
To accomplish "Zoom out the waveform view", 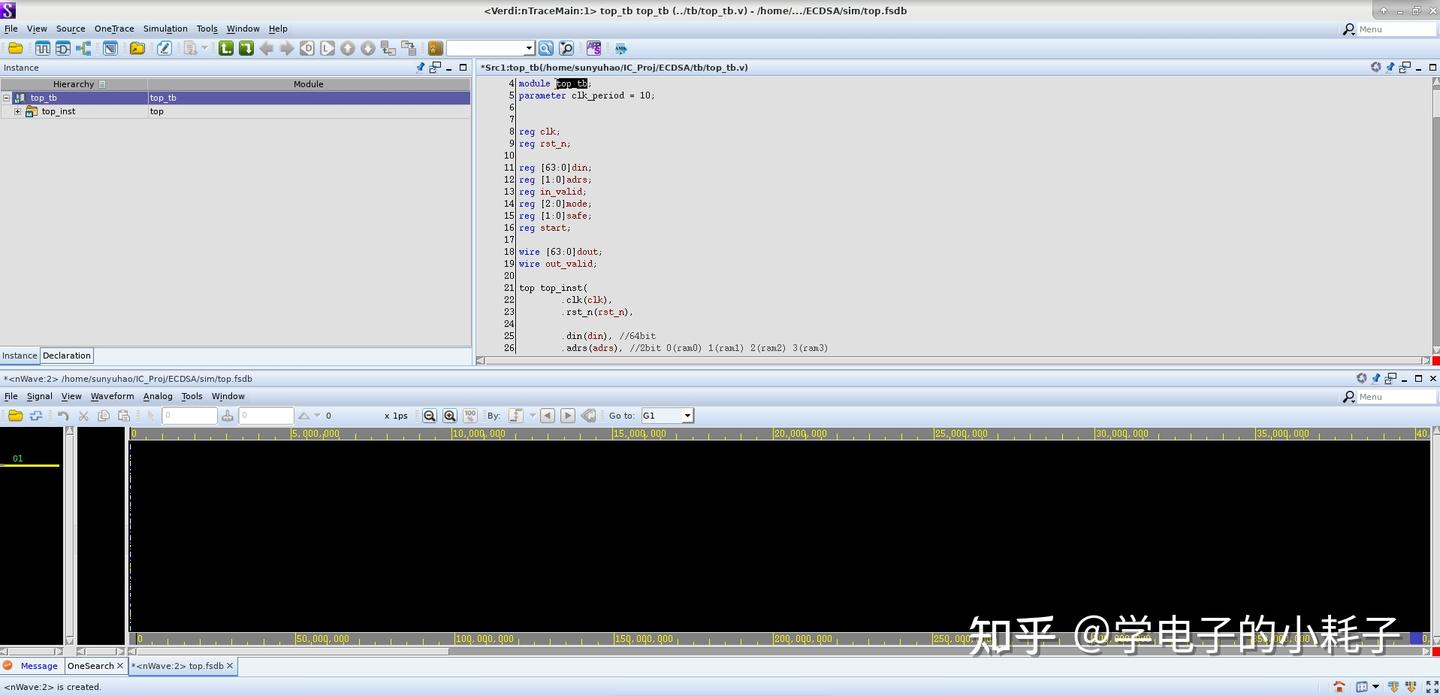I will click(x=429, y=415).
